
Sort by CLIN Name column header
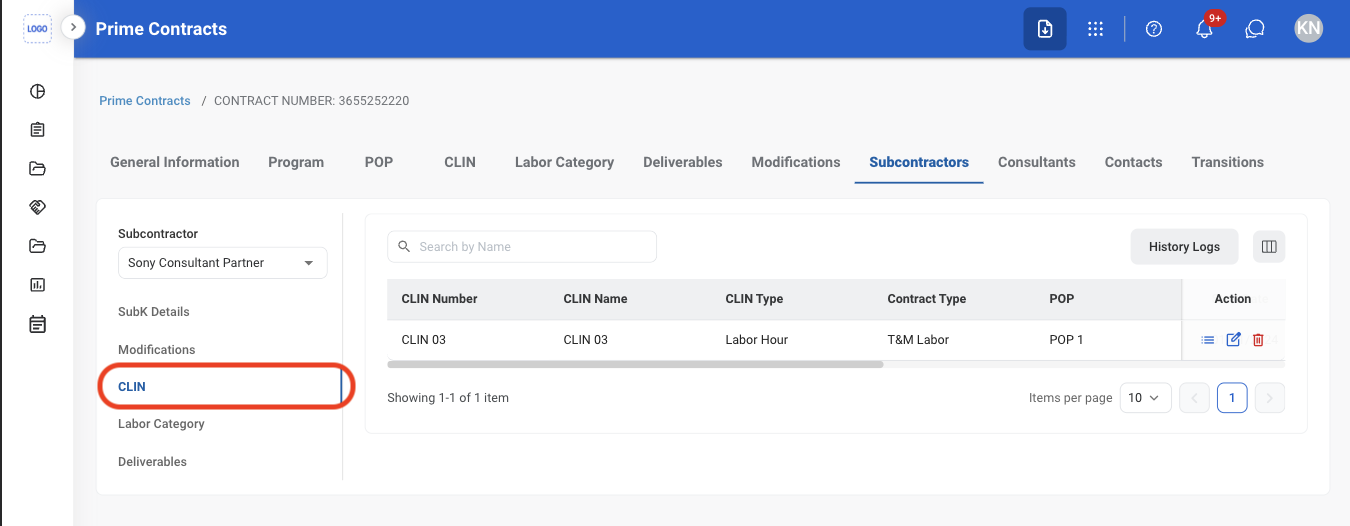(x=595, y=299)
